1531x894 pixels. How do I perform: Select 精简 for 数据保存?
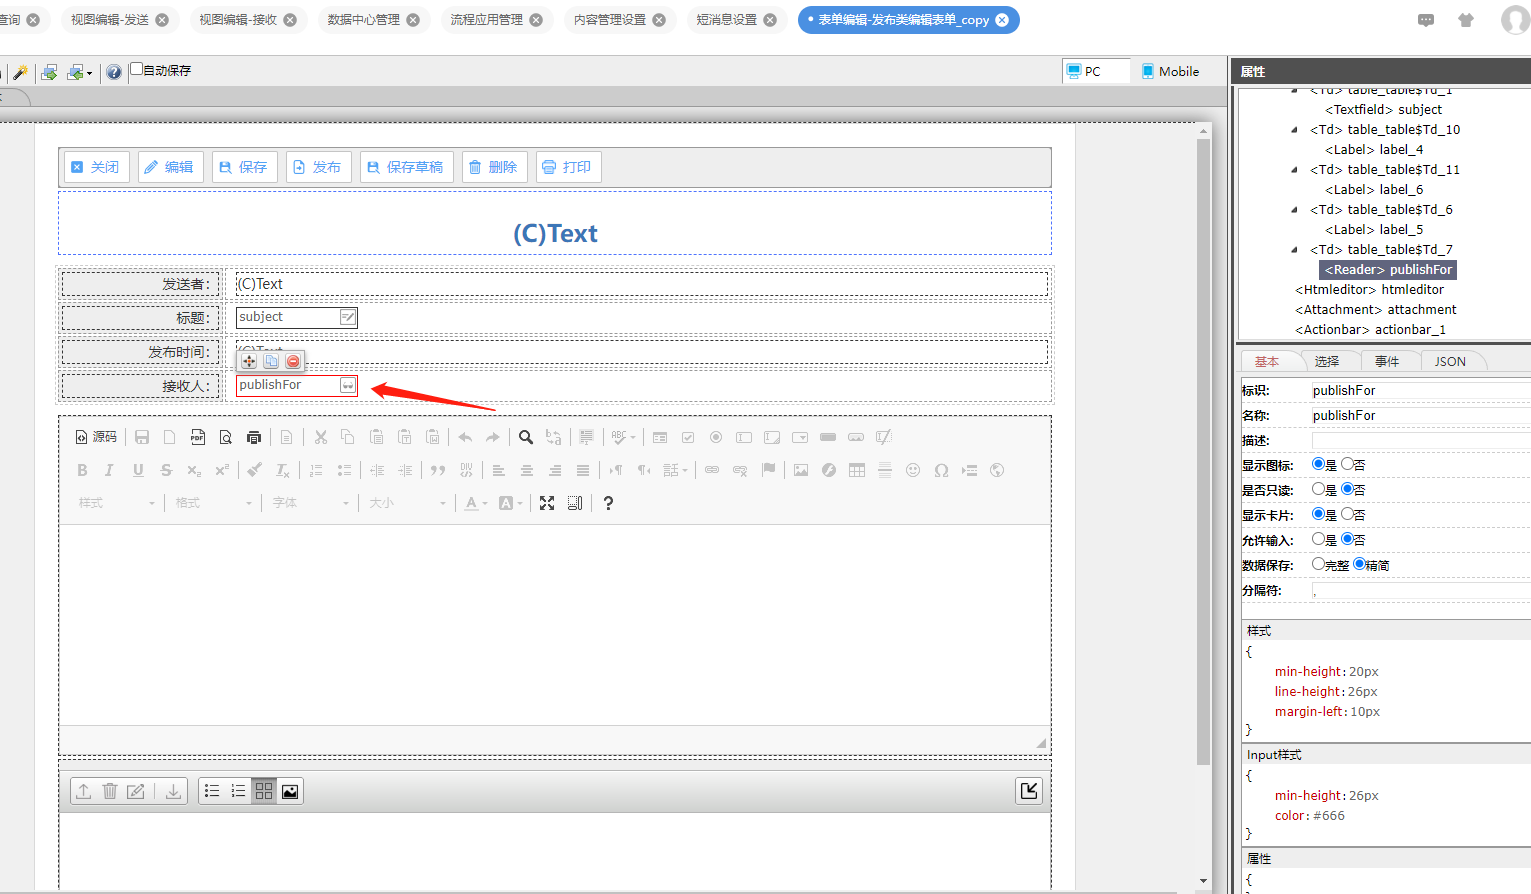1359,564
